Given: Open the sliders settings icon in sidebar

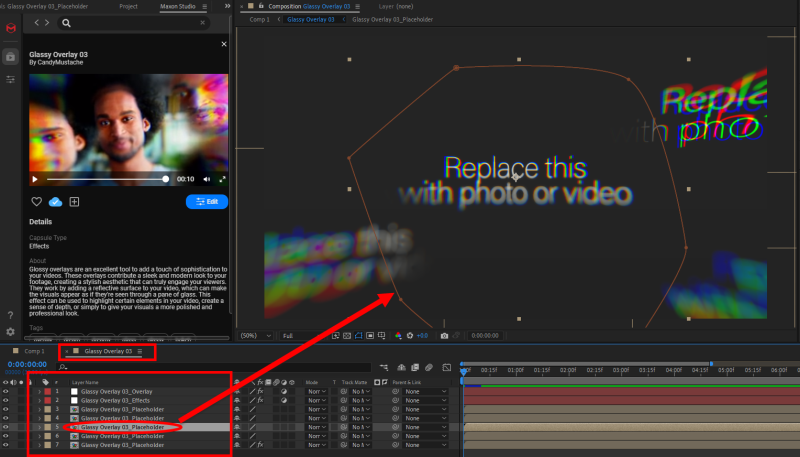Looking at the screenshot, I should pyautogui.click(x=10, y=79).
